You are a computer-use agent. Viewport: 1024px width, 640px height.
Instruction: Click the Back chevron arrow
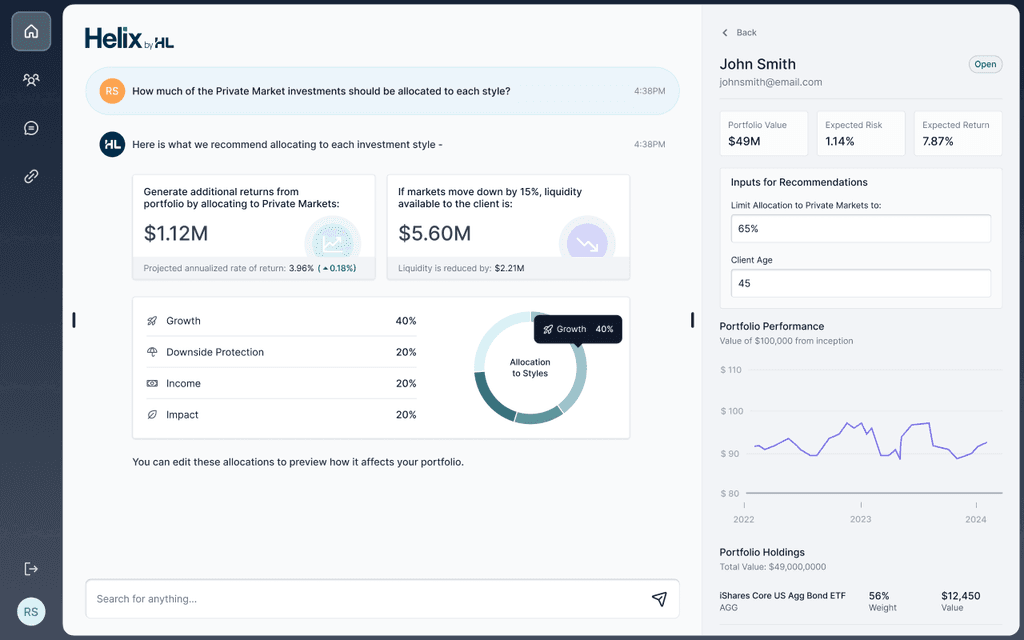[x=724, y=33]
